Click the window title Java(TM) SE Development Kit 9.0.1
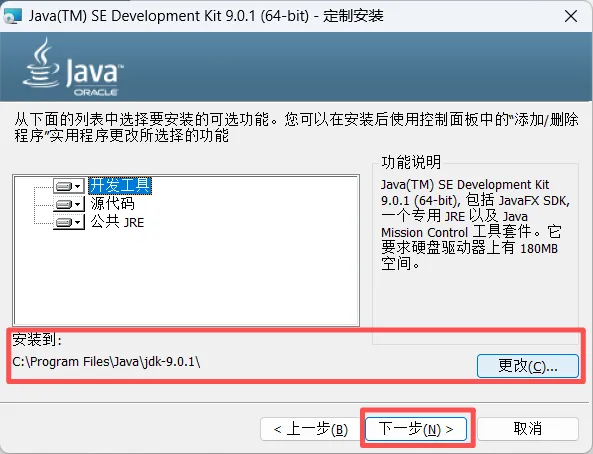The image size is (593, 454). [206, 16]
